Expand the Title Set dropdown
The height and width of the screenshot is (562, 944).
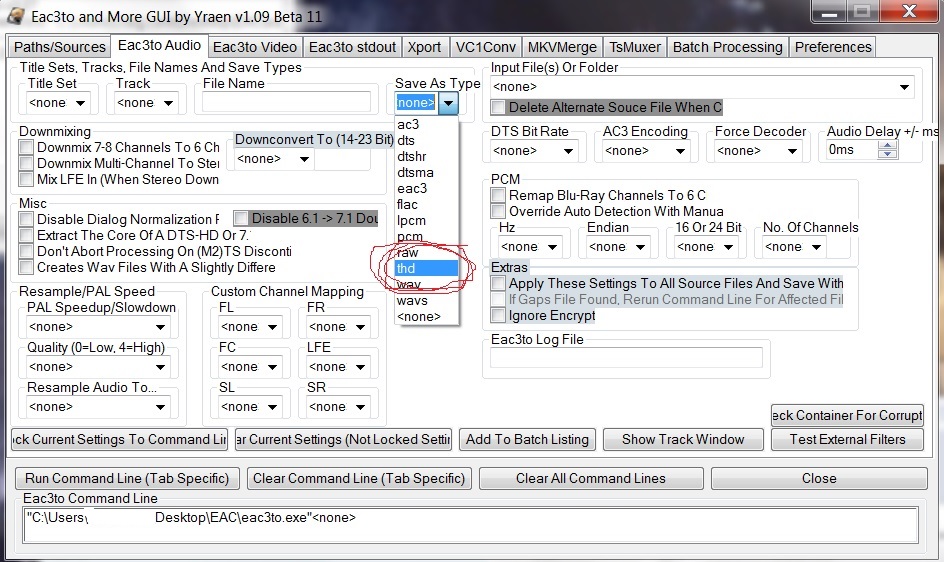(80, 103)
